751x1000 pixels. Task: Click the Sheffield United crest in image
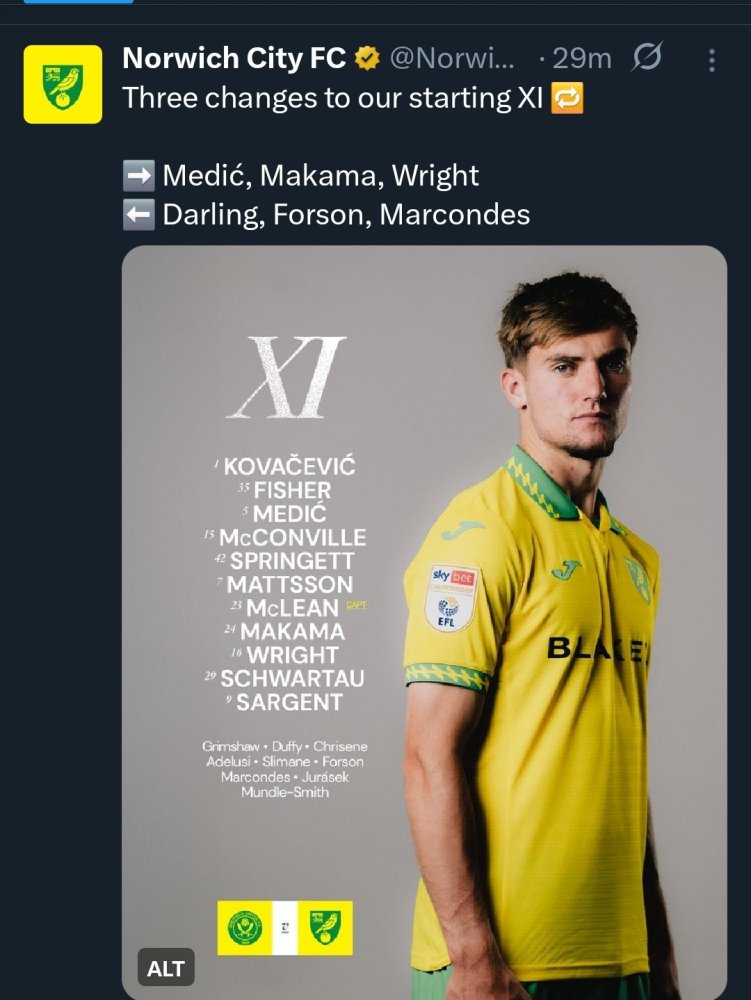pos(243,927)
